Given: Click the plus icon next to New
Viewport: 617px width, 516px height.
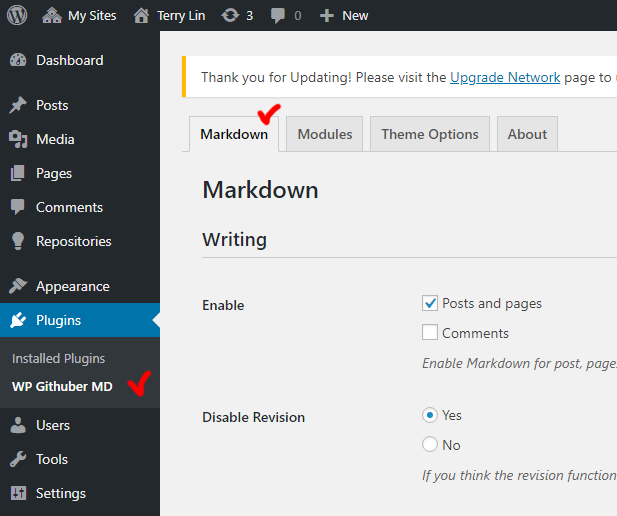Looking at the screenshot, I should click(327, 16).
